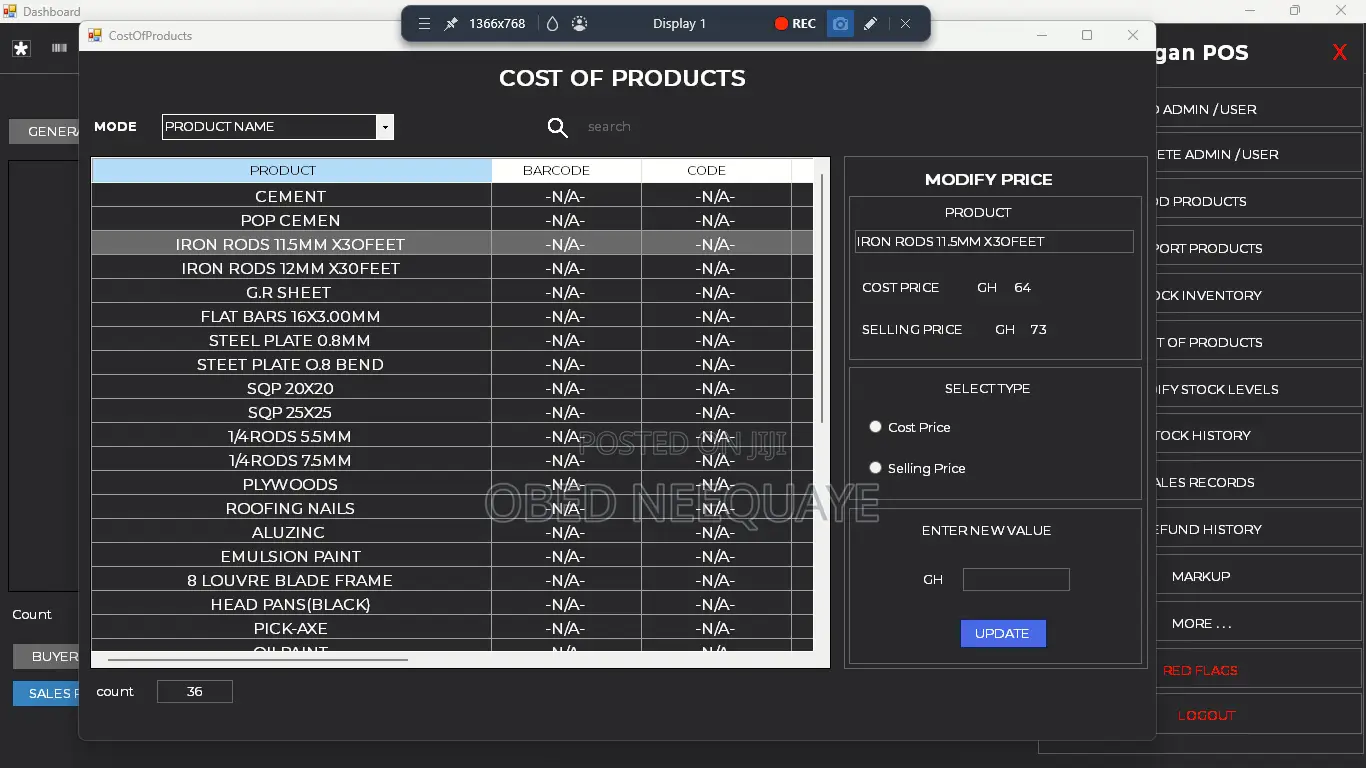Select the Cost Price radio button
Viewport: 1366px width, 768px height.
coord(876,427)
